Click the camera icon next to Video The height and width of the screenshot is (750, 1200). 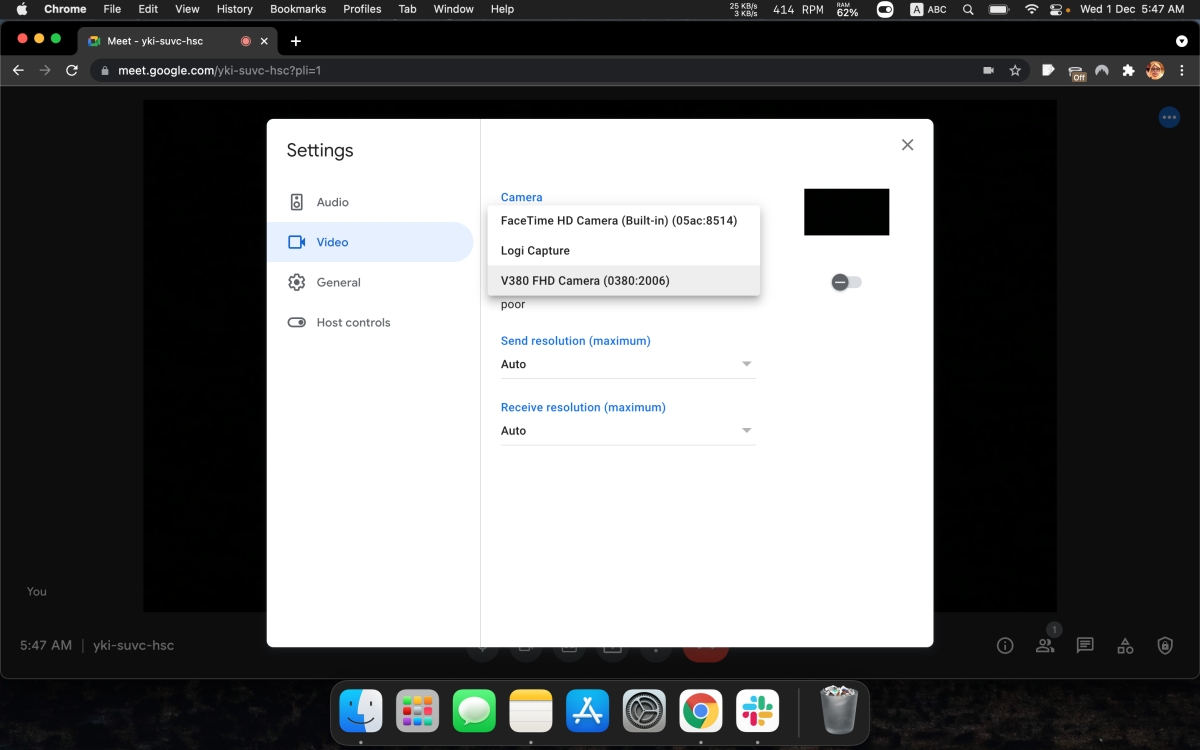tap(296, 242)
